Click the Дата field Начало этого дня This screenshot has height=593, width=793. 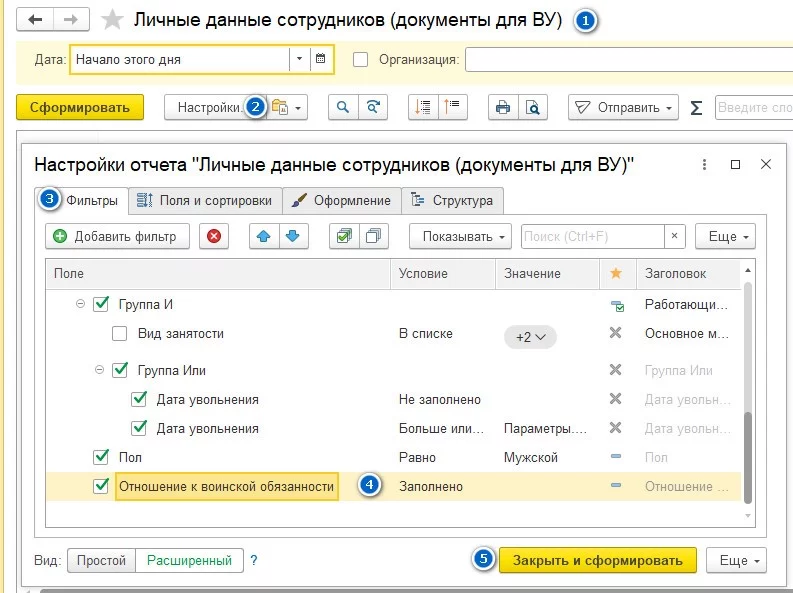coord(180,59)
